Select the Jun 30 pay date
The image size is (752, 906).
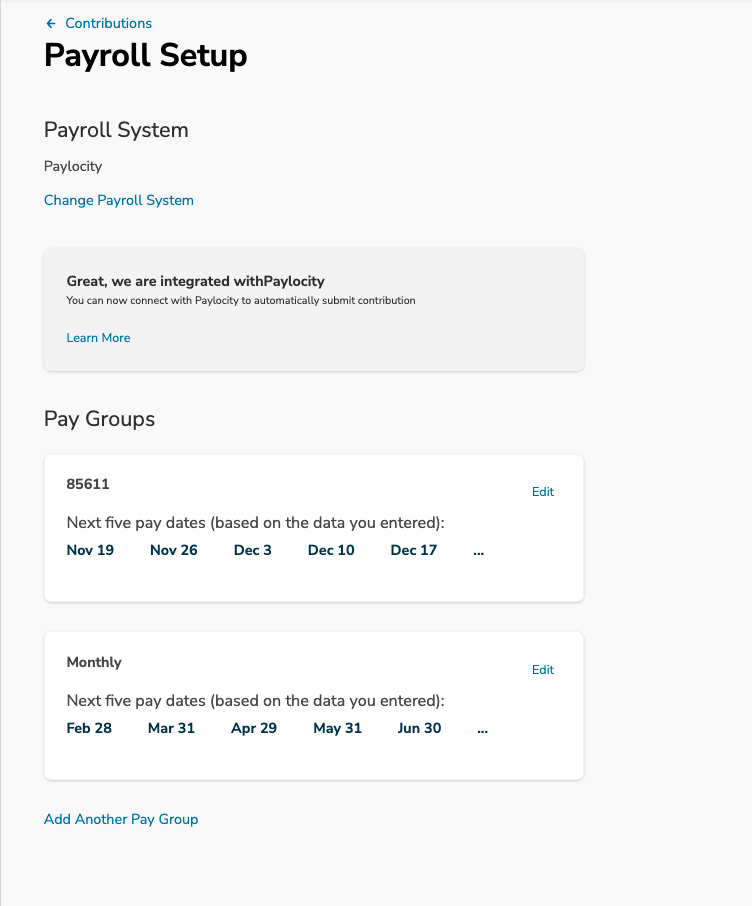[x=419, y=728]
